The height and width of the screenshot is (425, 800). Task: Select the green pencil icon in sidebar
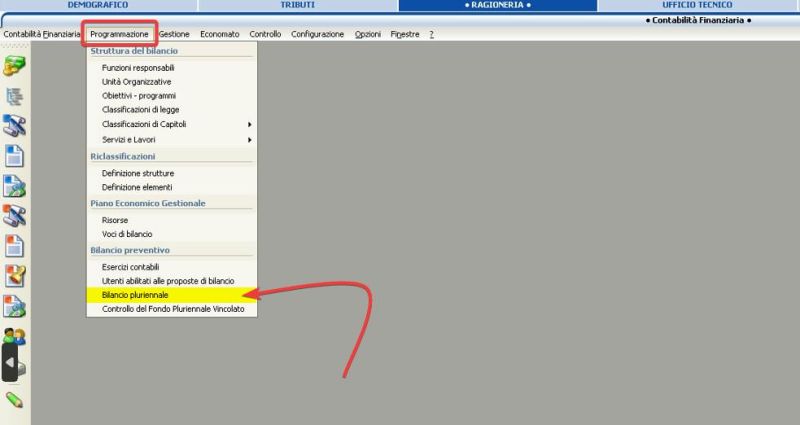tap(14, 400)
